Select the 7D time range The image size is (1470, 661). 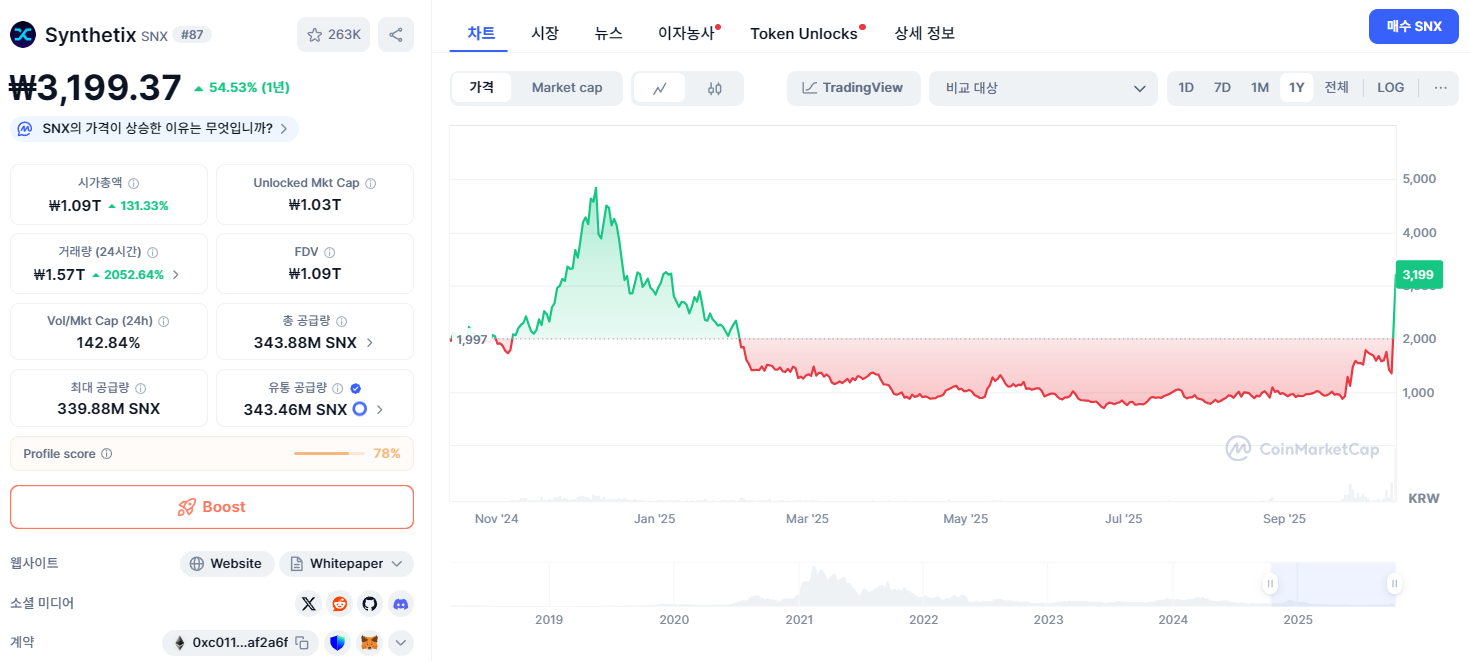(x=1222, y=88)
